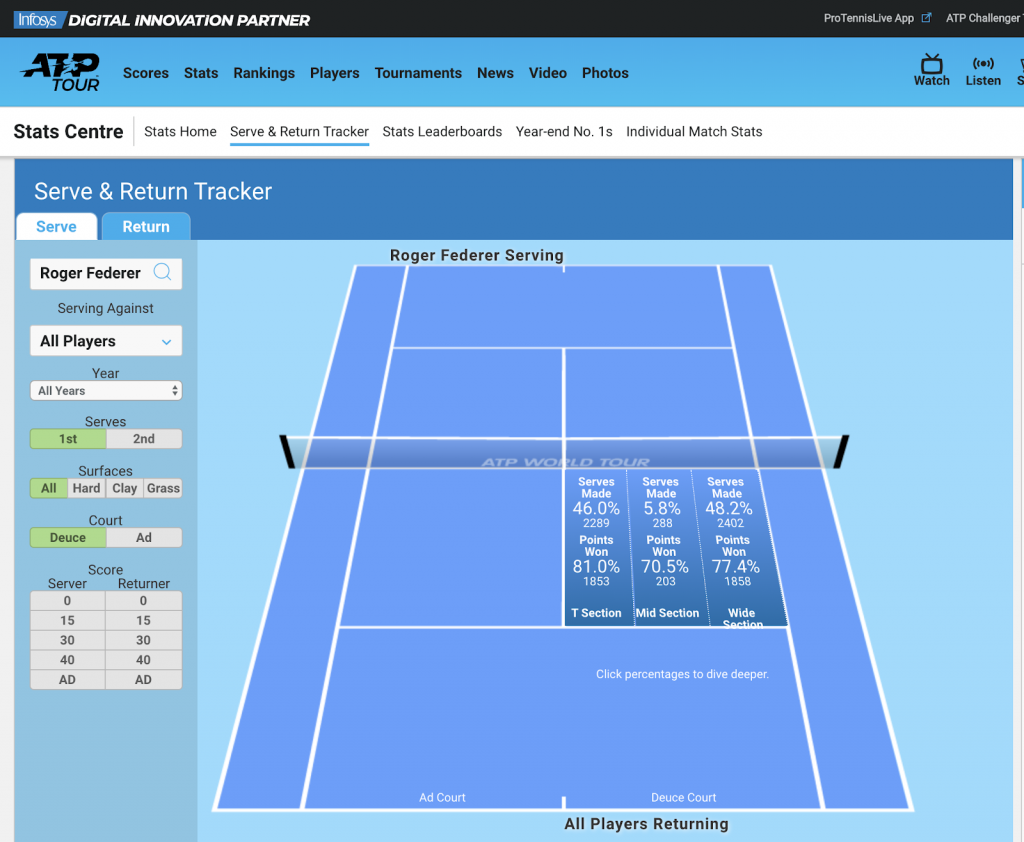The width and height of the screenshot is (1024, 842).
Task: Click T Section 46.0% serves made
Action: 596,508
